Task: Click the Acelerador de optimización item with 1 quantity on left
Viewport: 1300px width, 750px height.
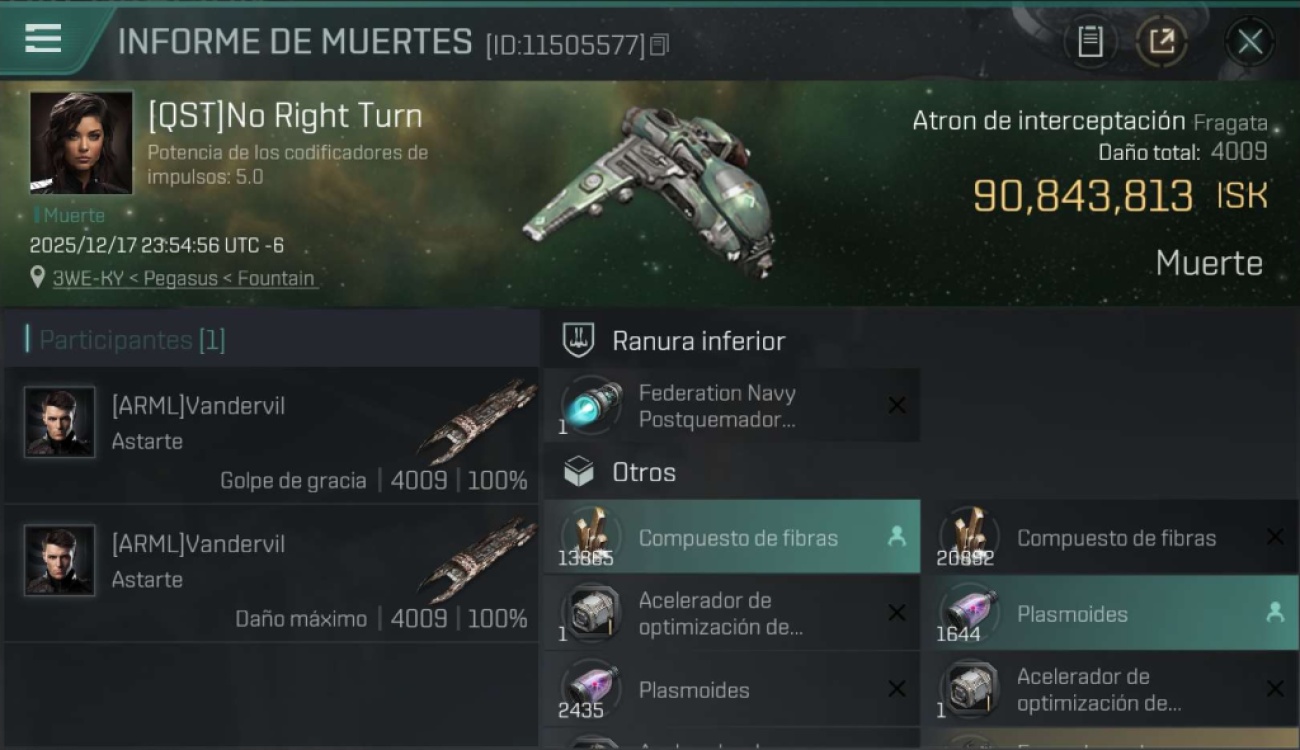Action: coord(732,613)
